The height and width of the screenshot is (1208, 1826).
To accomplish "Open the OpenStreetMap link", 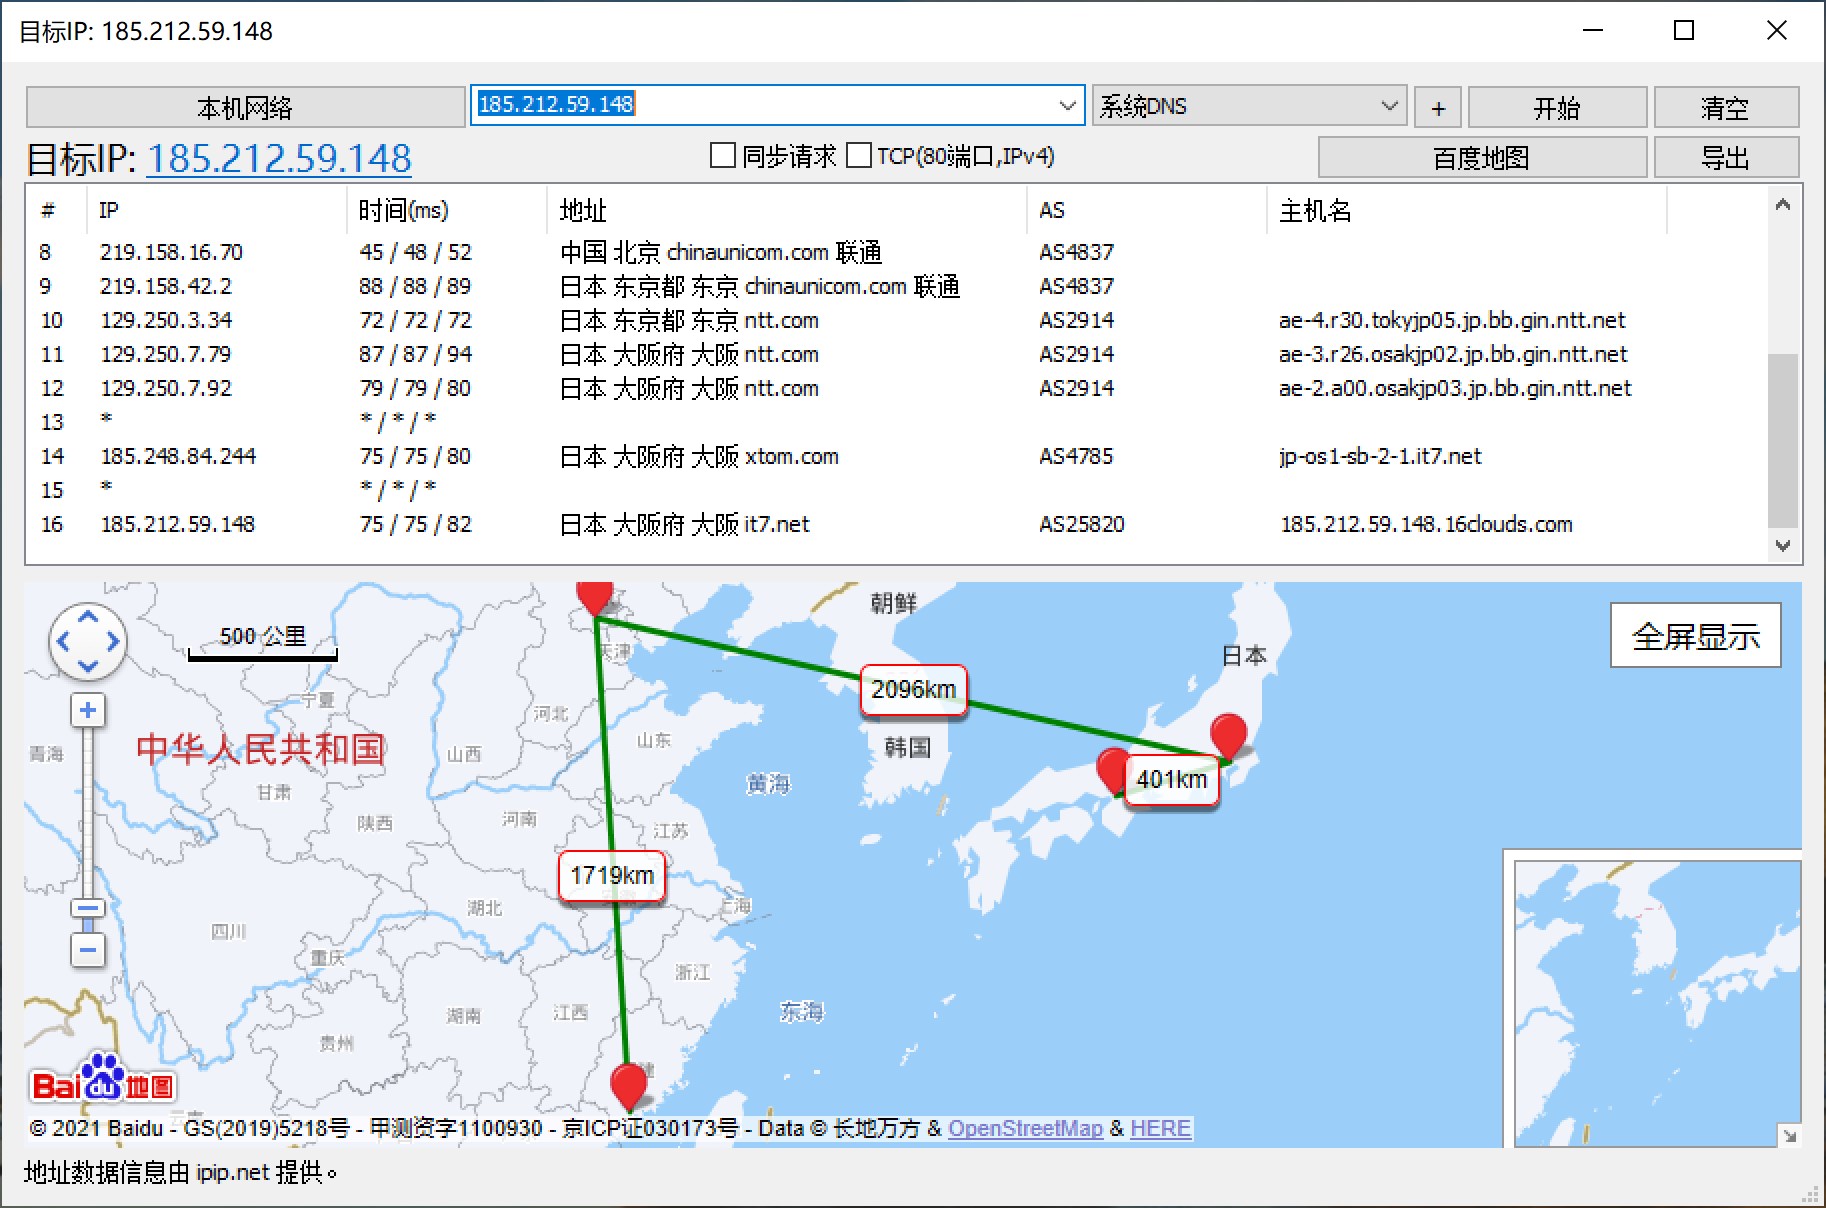I will 1025,1128.
